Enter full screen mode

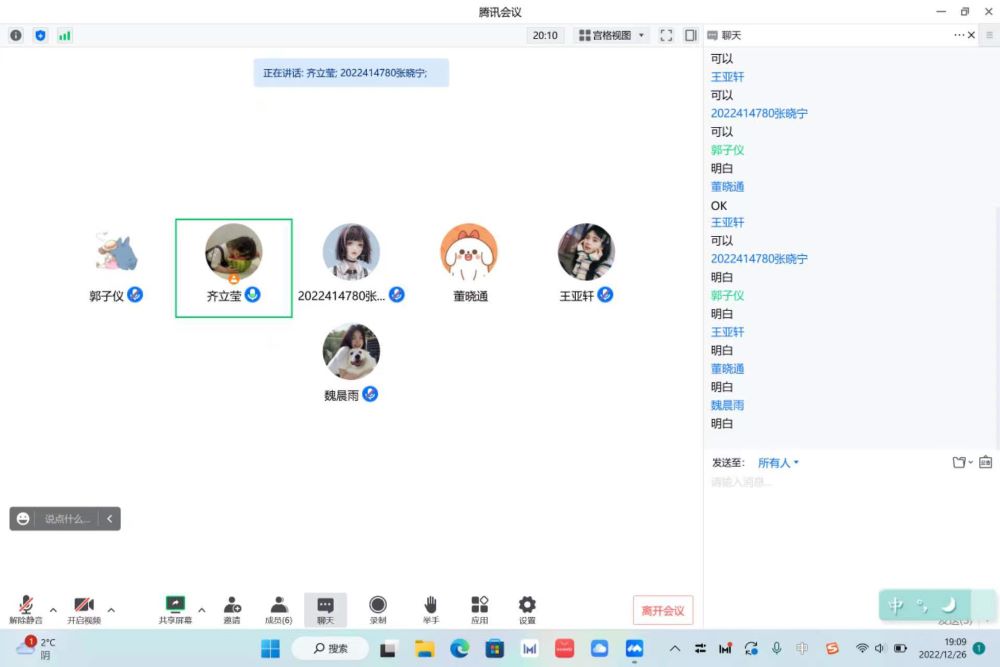pyautogui.click(x=666, y=35)
